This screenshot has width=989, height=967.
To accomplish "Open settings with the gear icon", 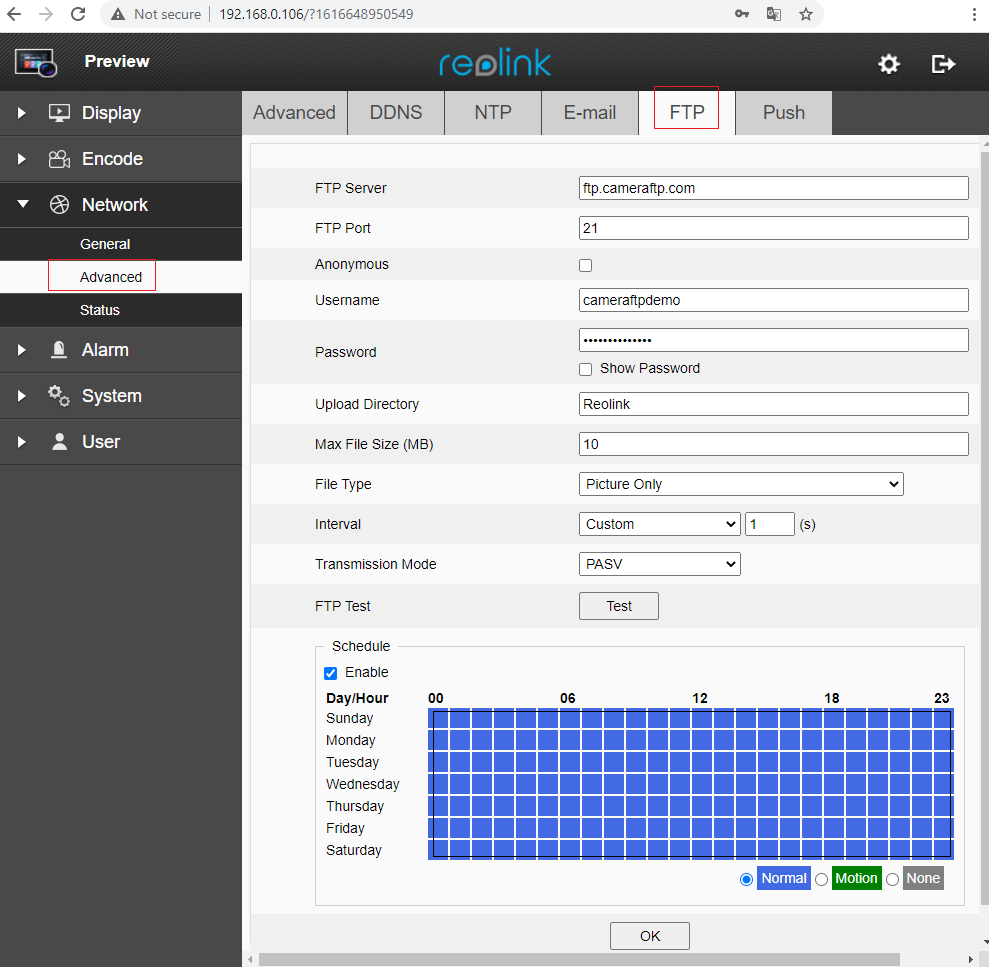I will (888, 64).
